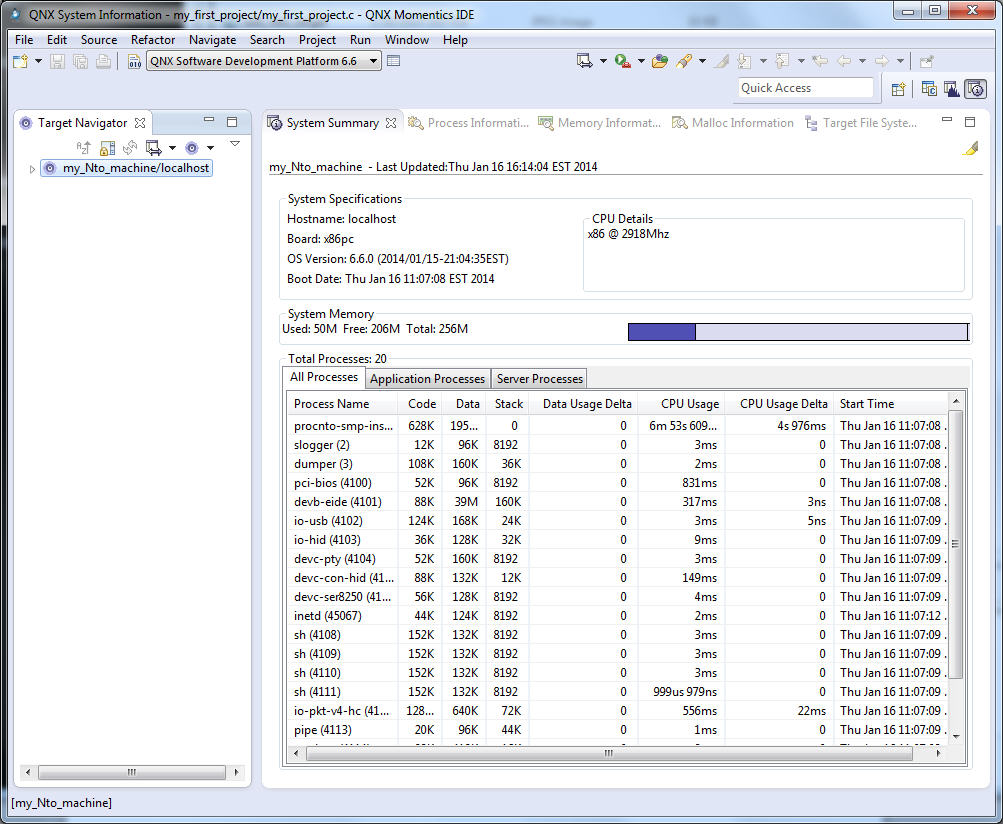Viewport: 1003px width, 824px height.
Task: Close the System Summary tab
Action: click(391, 123)
